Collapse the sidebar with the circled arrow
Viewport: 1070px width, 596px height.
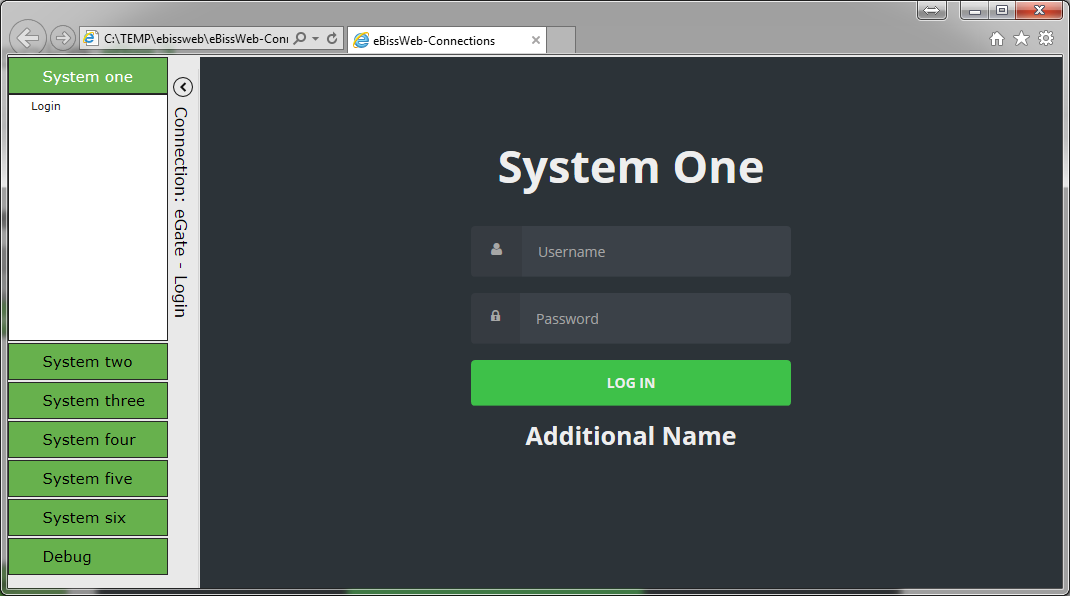pos(183,87)
